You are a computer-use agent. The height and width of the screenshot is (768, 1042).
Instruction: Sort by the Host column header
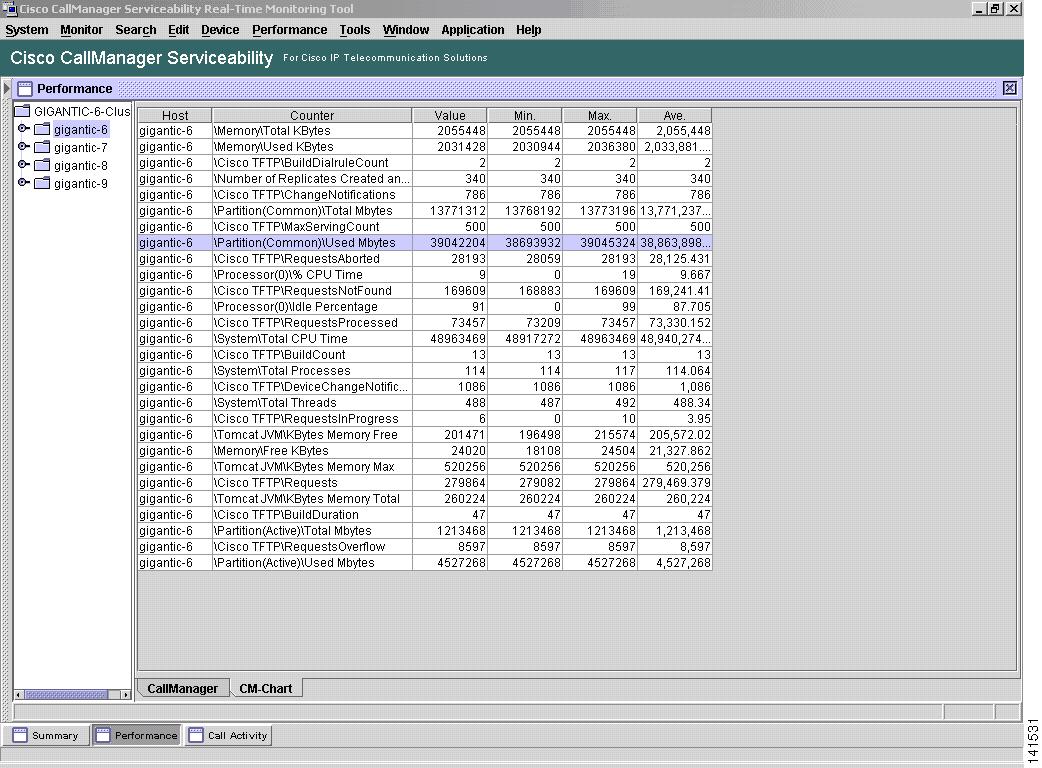[x=175, y=115]
